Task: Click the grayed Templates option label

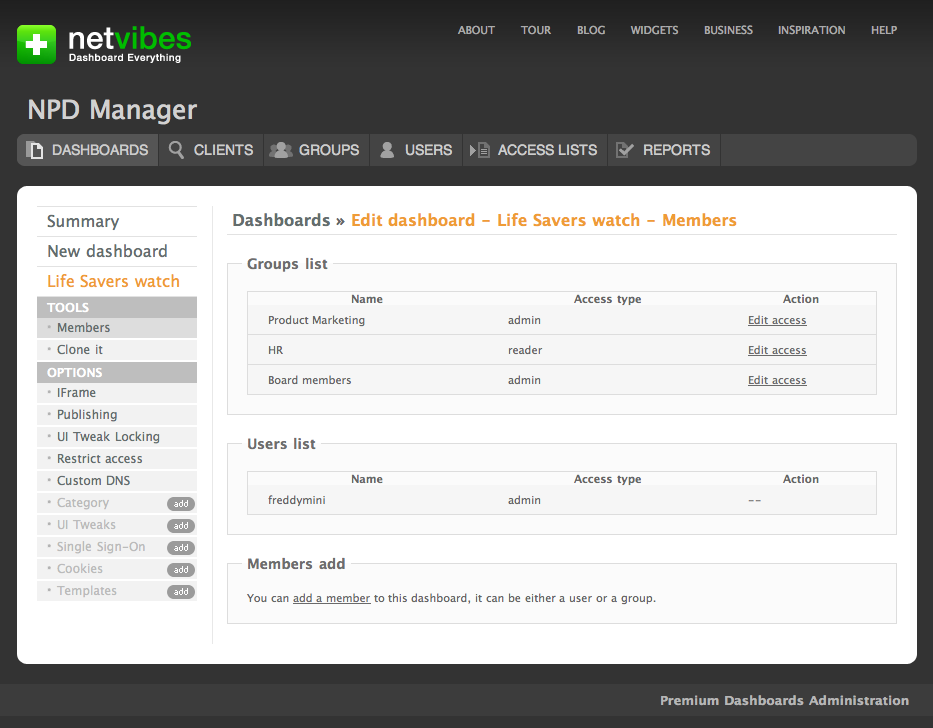Action: tap(87, 591)
